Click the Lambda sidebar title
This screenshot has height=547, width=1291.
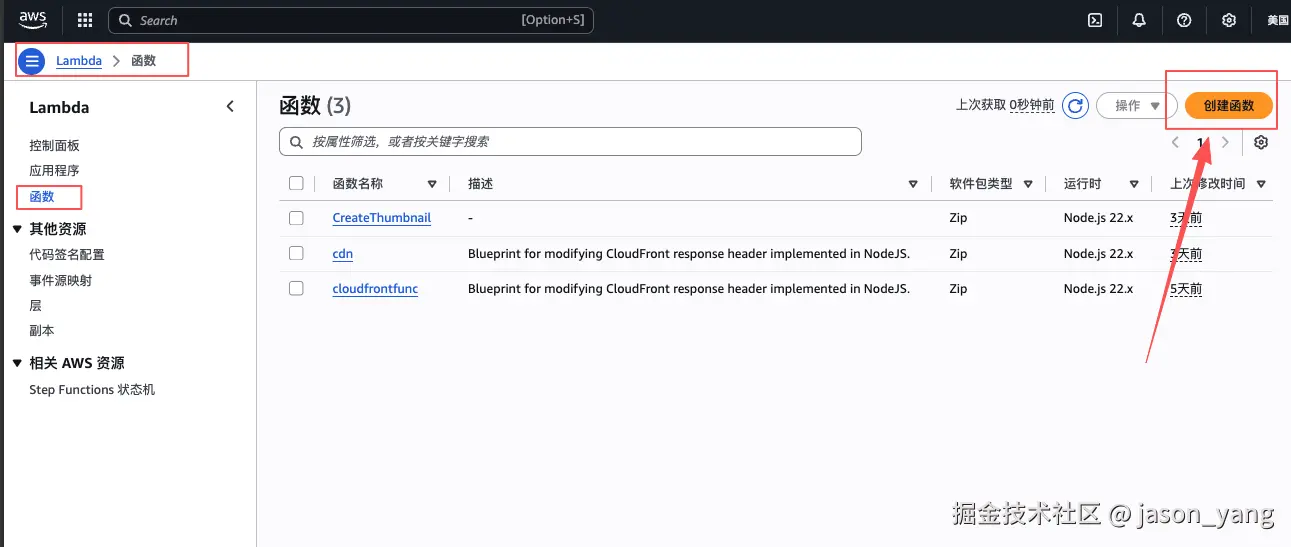click(x=59, y=107)
